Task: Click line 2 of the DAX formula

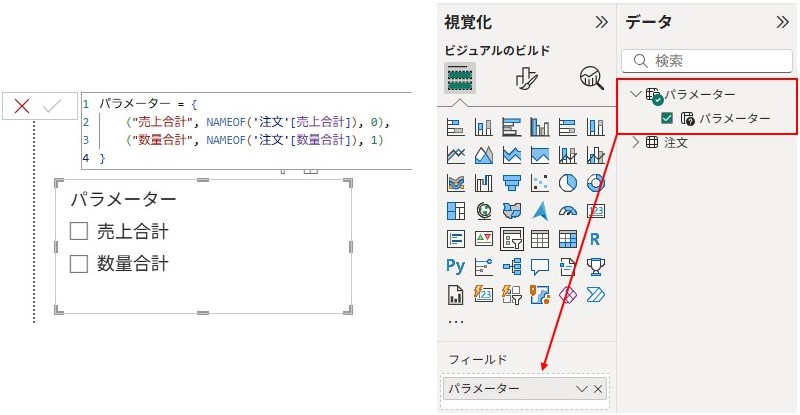Action: (x=258, y=122)
